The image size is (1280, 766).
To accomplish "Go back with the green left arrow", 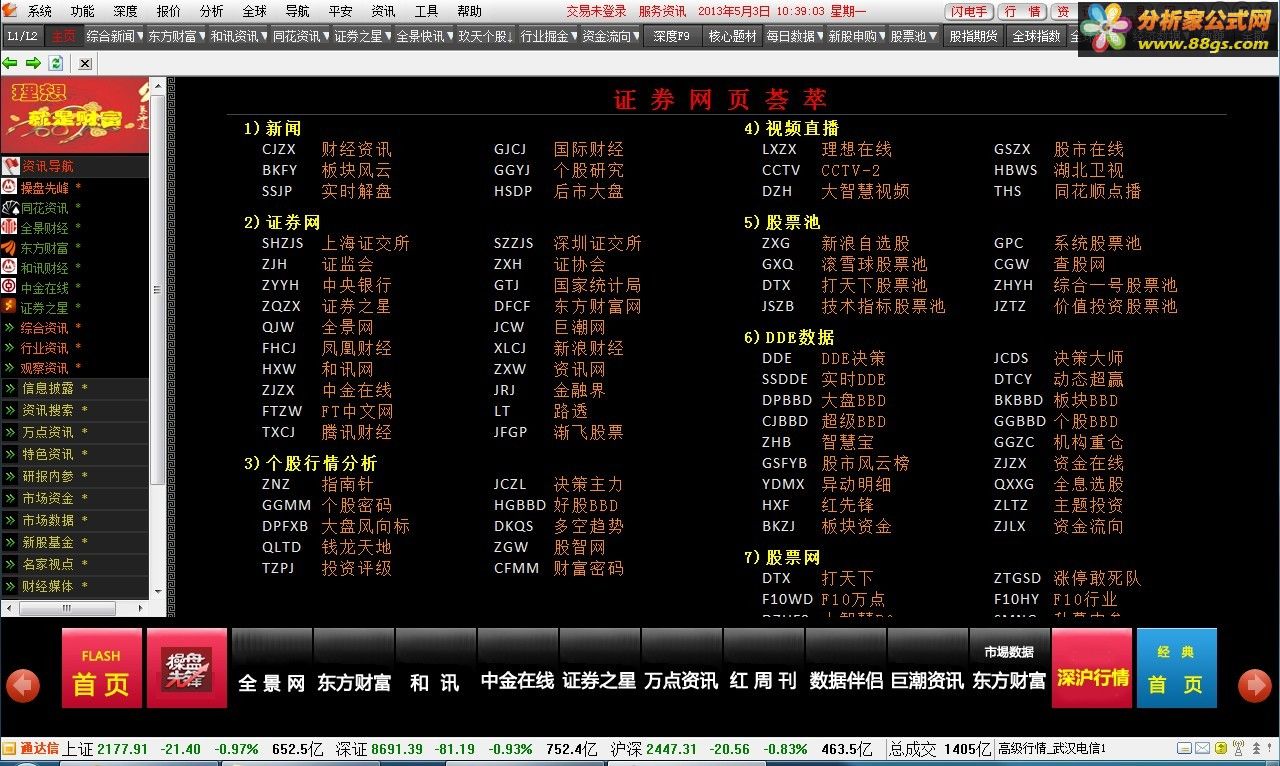I will 10,63.
